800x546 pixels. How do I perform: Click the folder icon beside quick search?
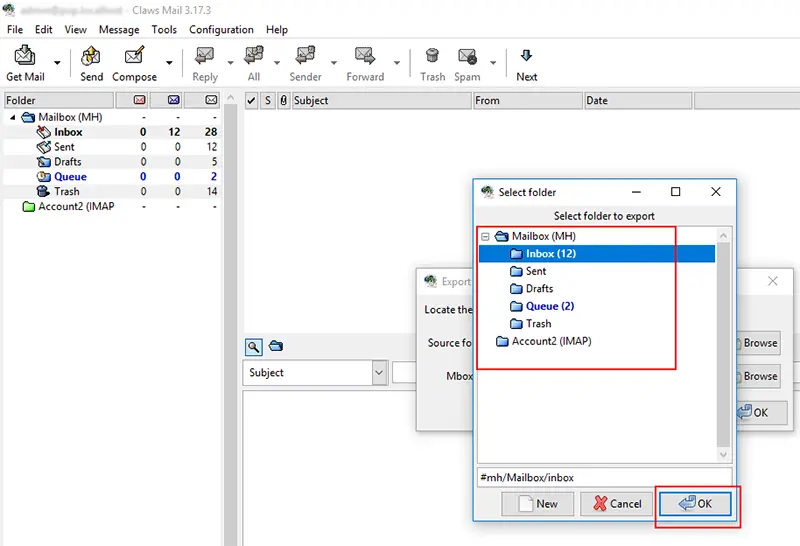click(x=276, y=346)
